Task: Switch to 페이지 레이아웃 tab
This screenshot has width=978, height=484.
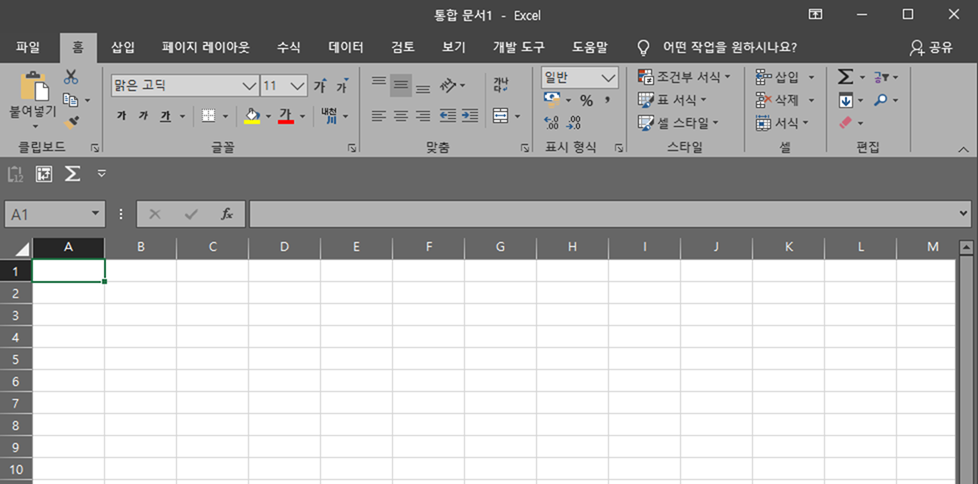Action: point(206,47)
